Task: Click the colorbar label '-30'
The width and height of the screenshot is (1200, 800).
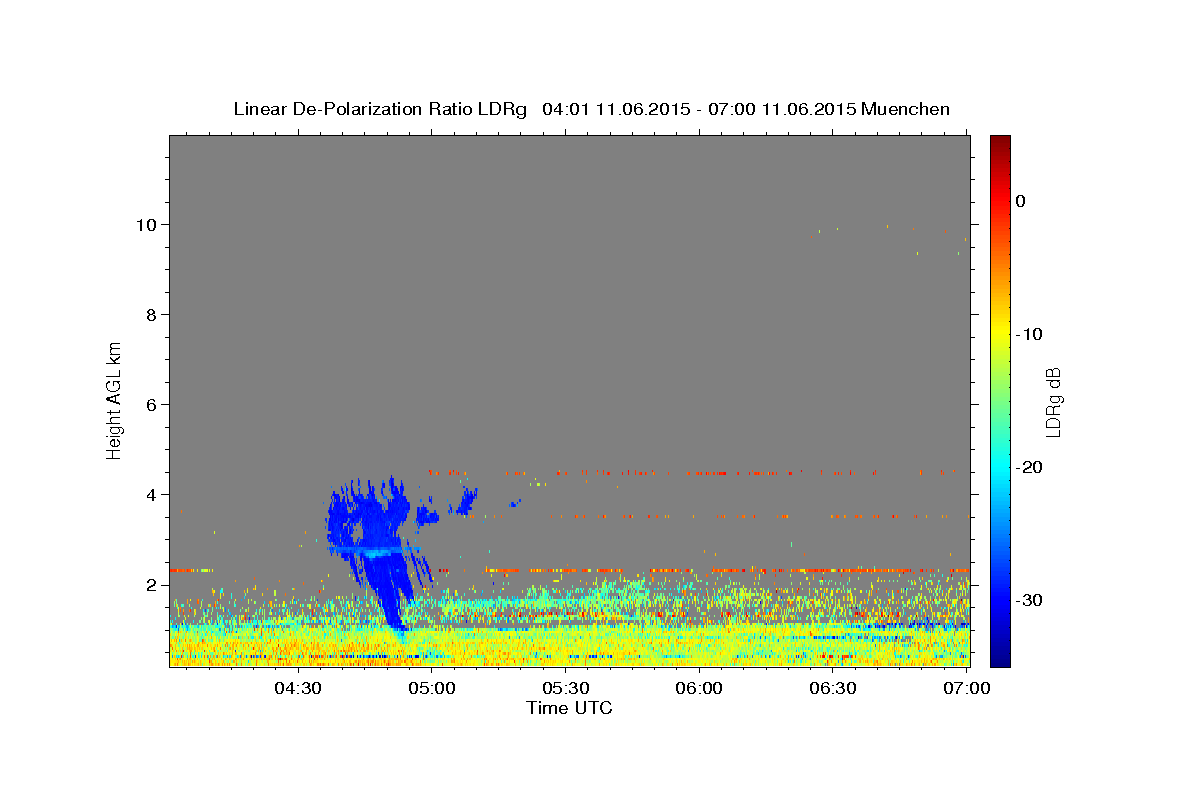Action: 1029,600
